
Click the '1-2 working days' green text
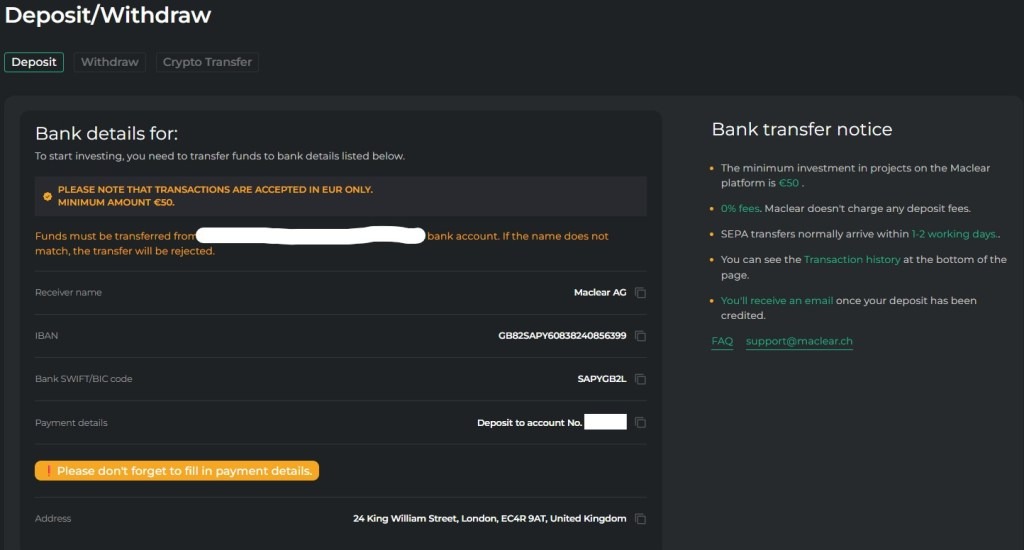pyautogui.click(x=954, y=234)
